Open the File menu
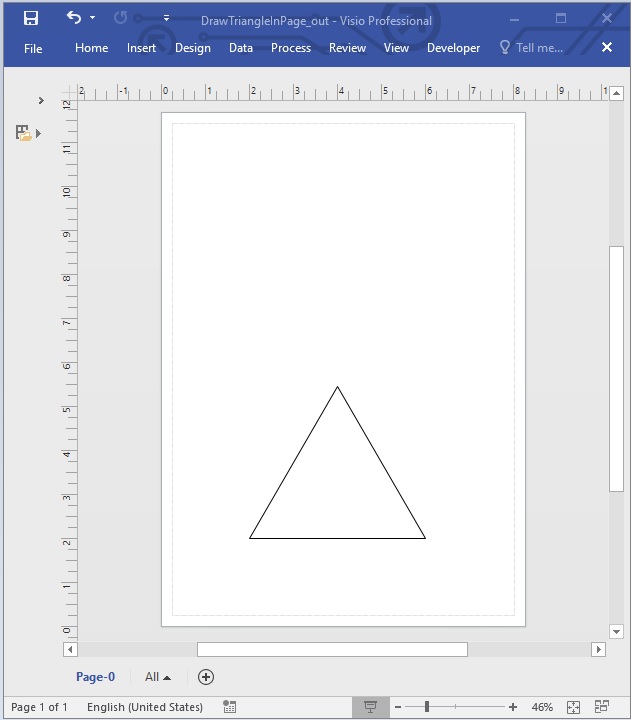Screen dimensions: 631x720 [x=33, y=48]
